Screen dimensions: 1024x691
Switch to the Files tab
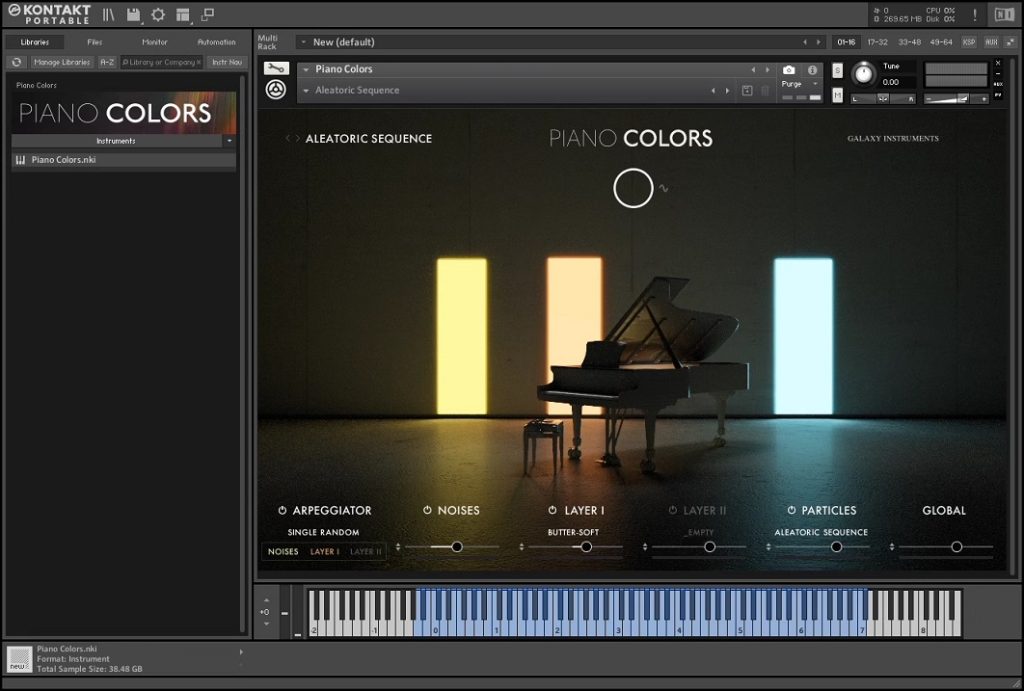point(94,42)
